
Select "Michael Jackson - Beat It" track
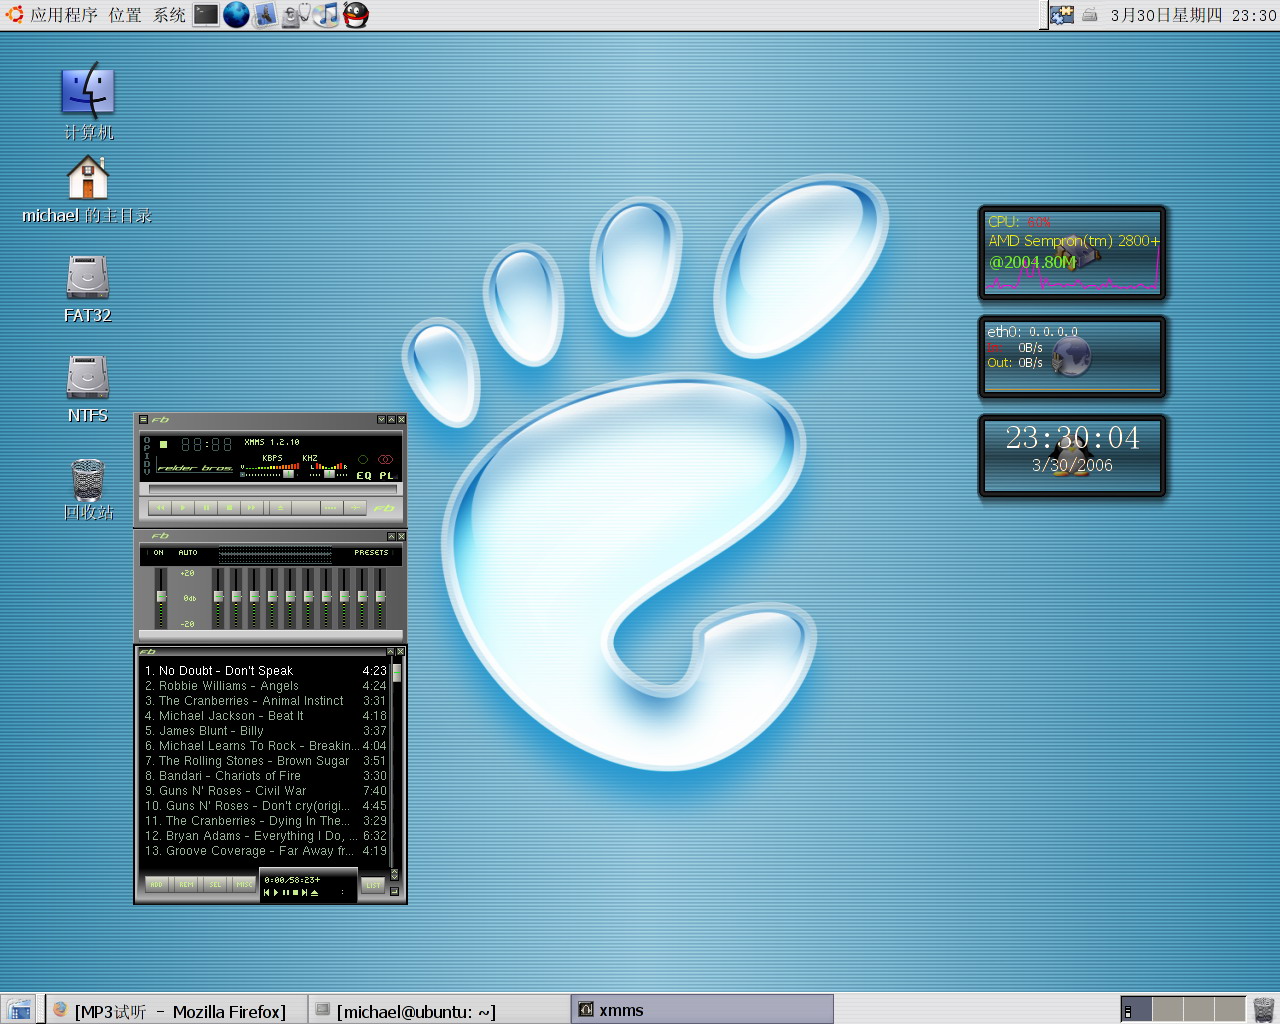pos(265,716)
